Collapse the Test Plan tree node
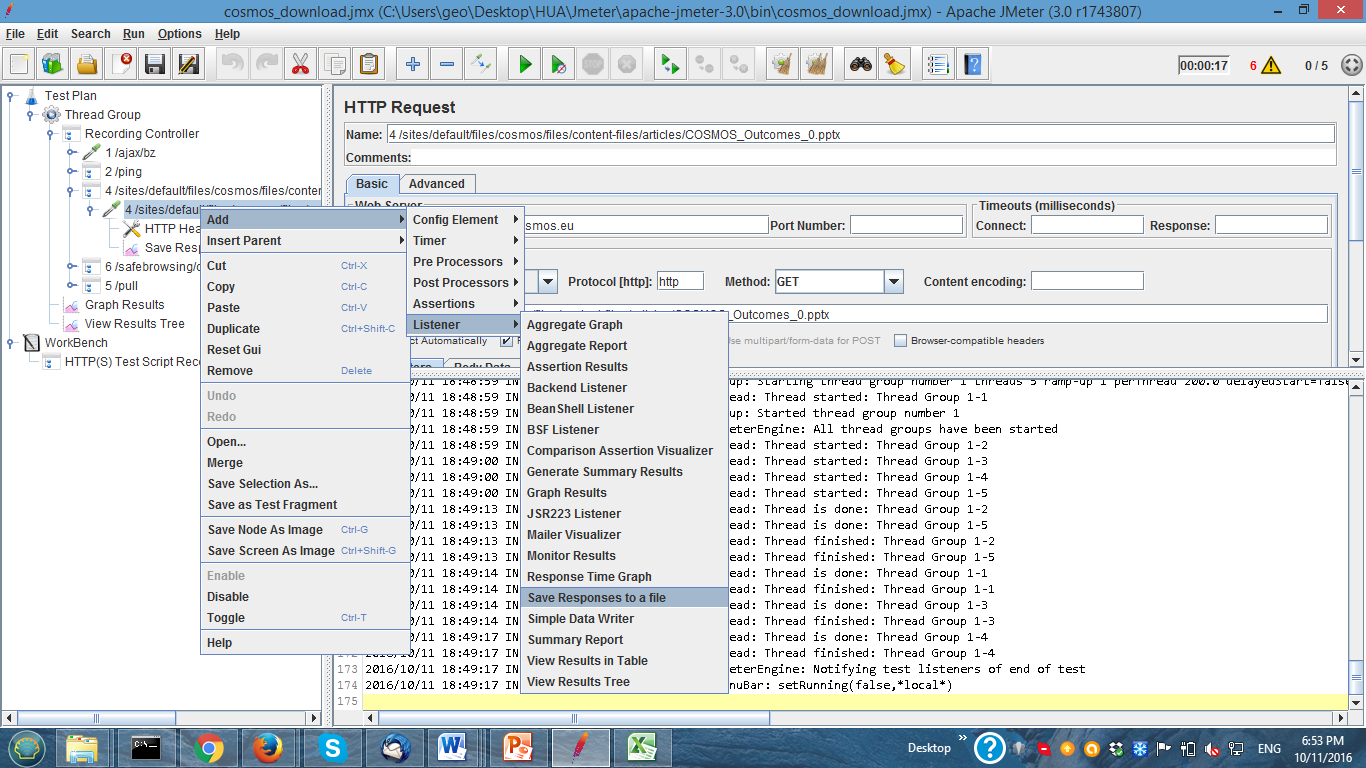Viewport: 1366px width, 768px height. [x=11, y=96]
